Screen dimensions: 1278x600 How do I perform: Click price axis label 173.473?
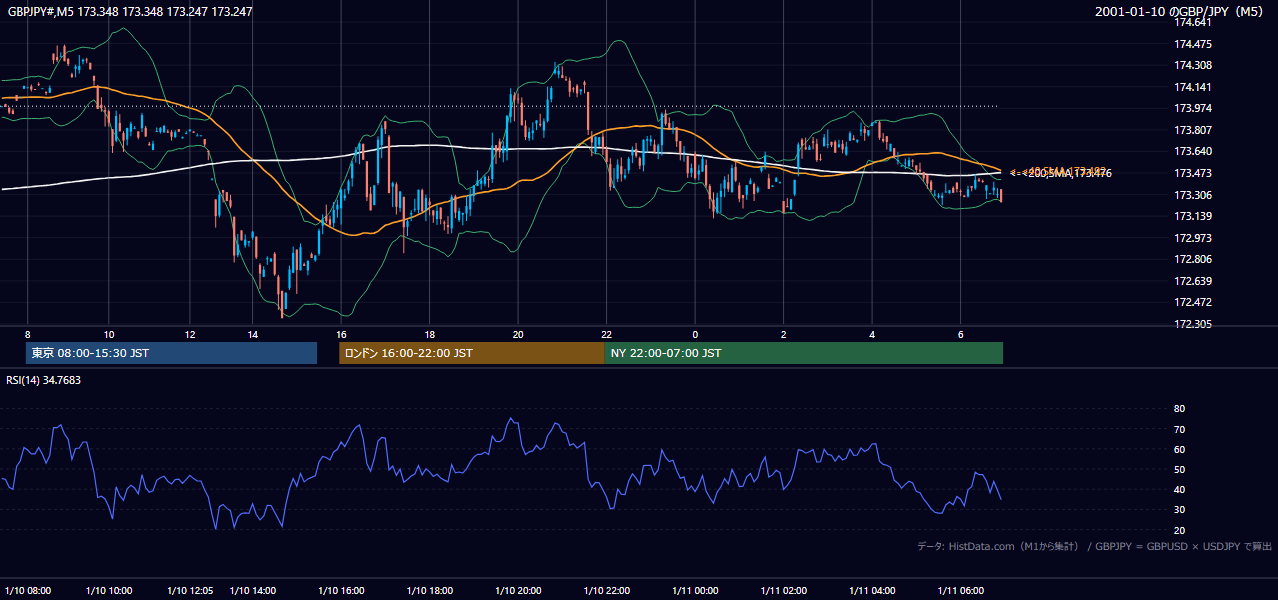pyautogui.click(x=1192, y=173)
